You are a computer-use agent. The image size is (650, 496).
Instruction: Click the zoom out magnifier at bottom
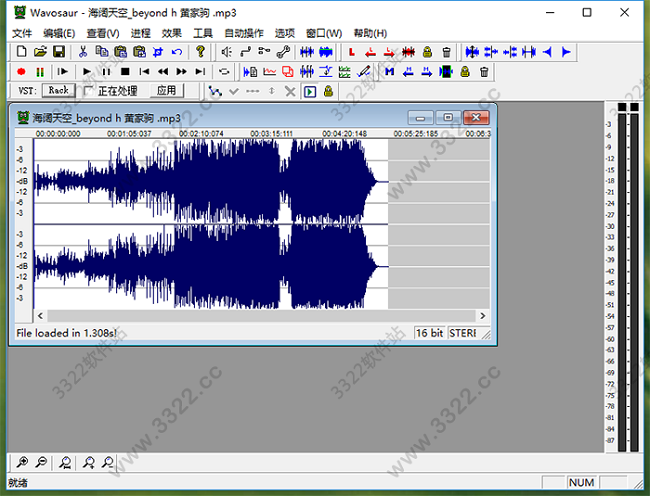pyautogui.click(x=41, y=462)
